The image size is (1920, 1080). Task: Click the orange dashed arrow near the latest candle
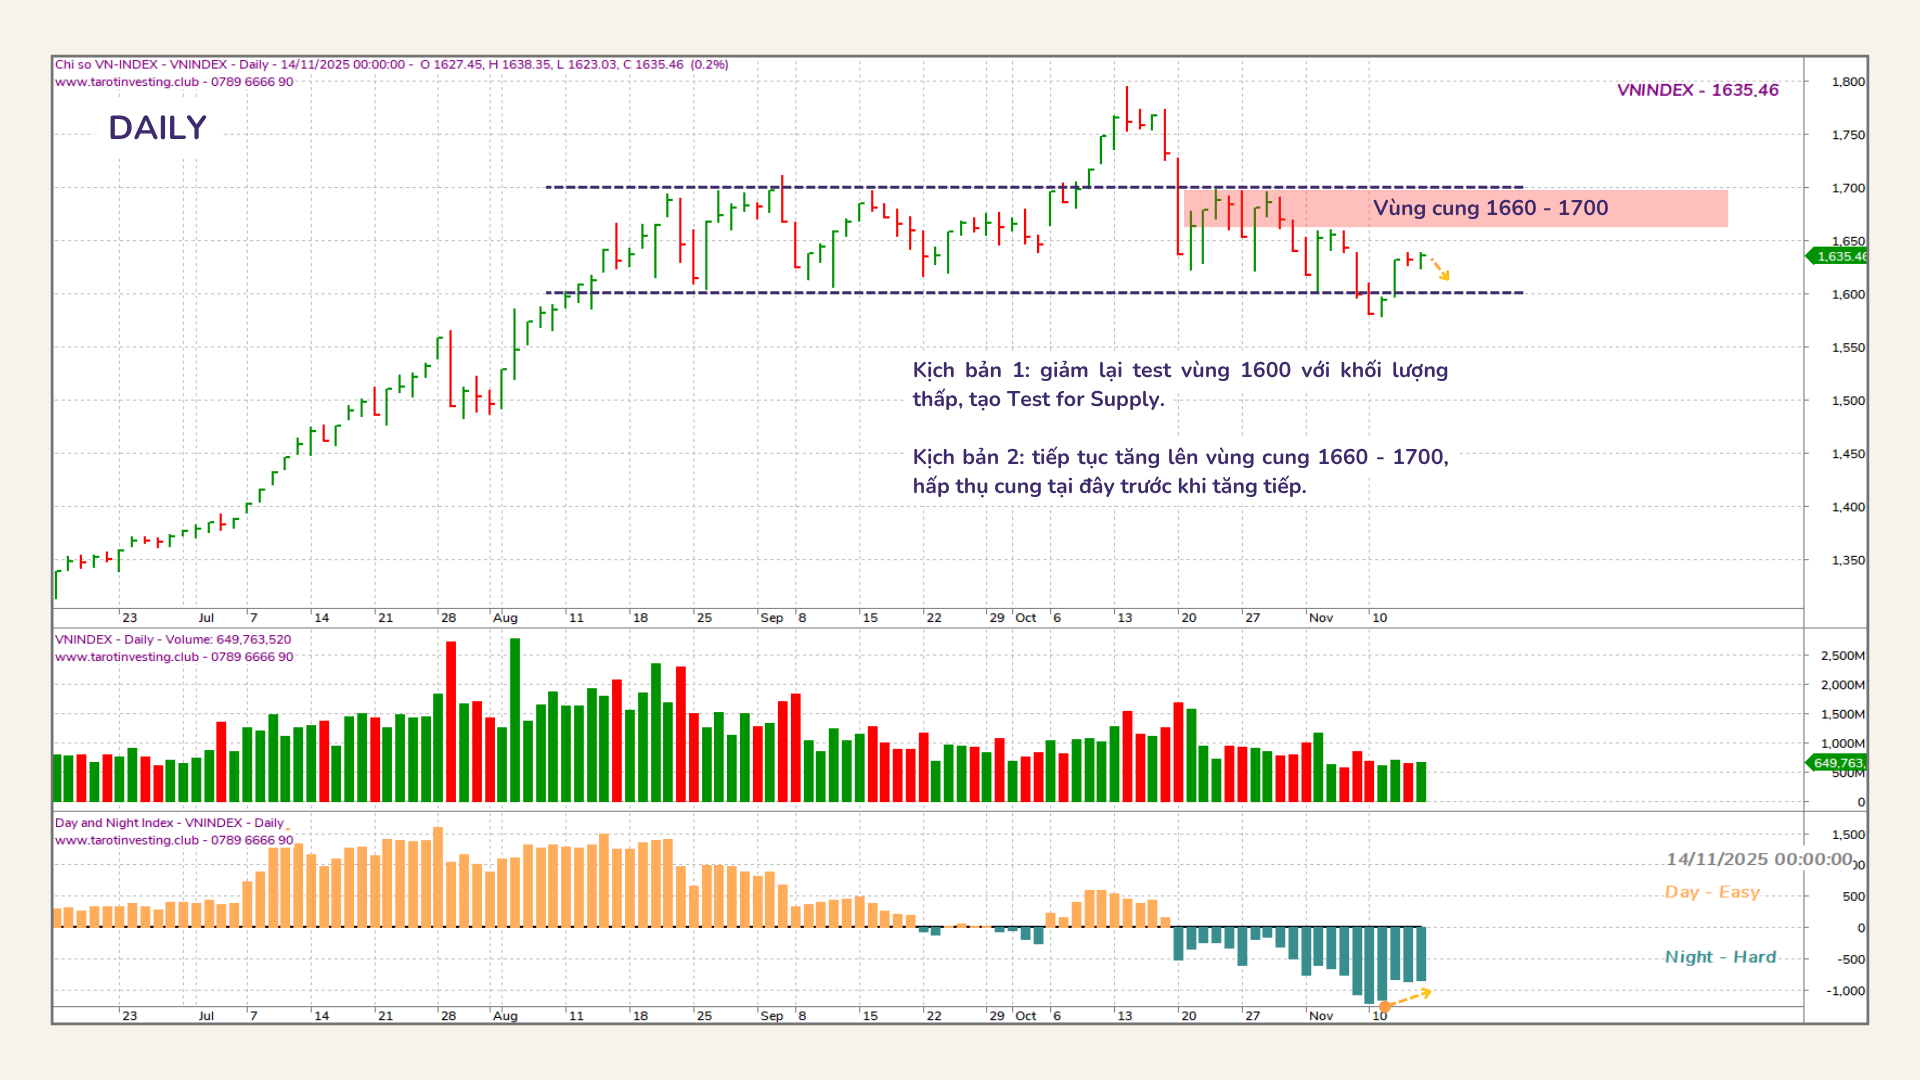click(x=1440, y=269)
